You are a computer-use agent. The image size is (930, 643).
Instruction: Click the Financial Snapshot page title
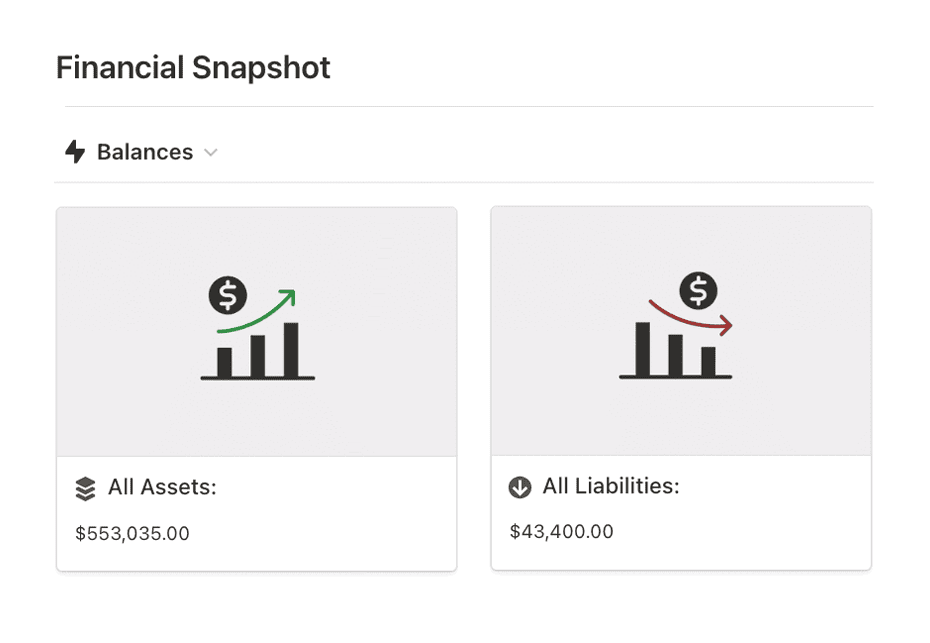(193, 67)
